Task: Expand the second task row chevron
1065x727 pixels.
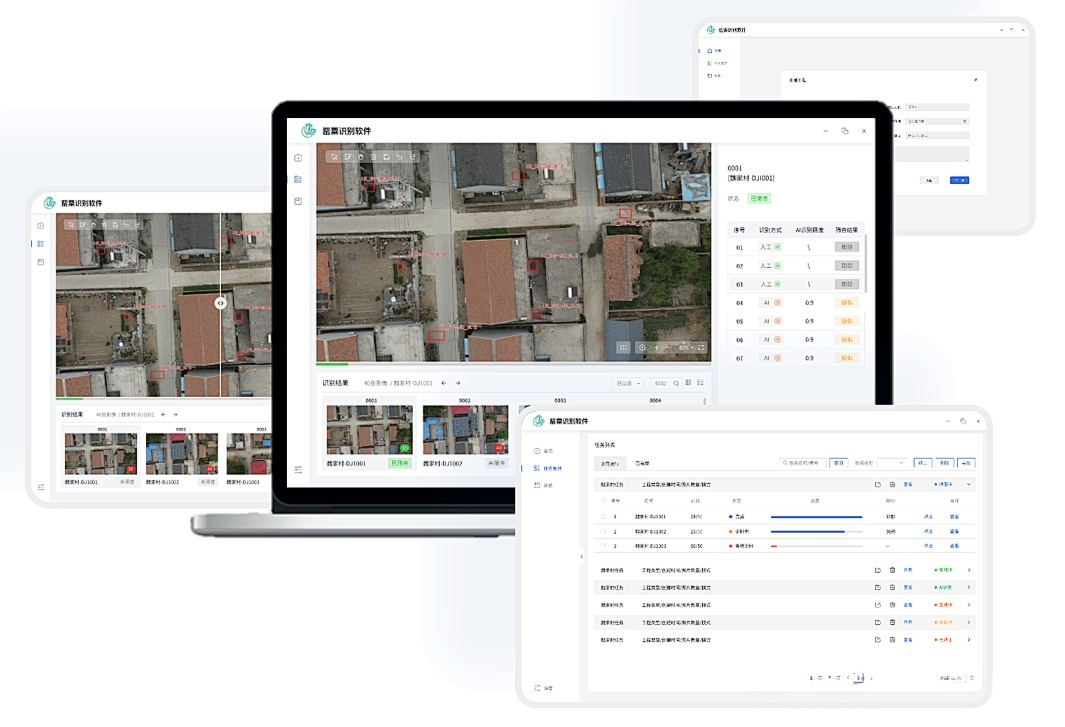Action: 968,570
